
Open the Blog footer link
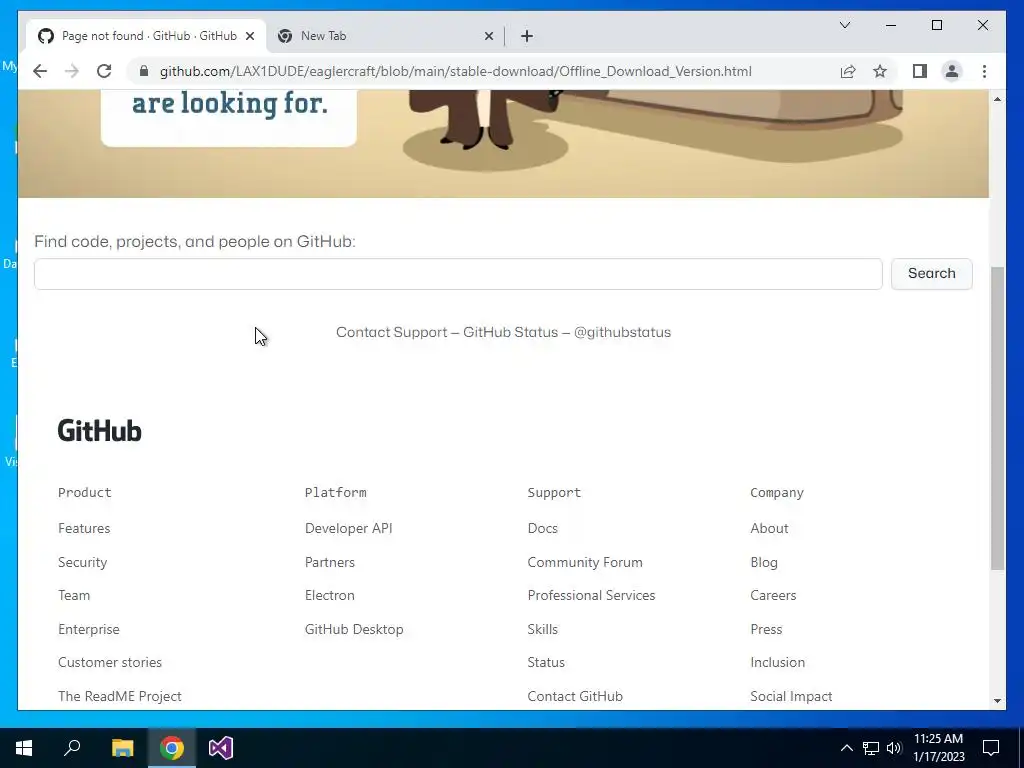(763, 562)
